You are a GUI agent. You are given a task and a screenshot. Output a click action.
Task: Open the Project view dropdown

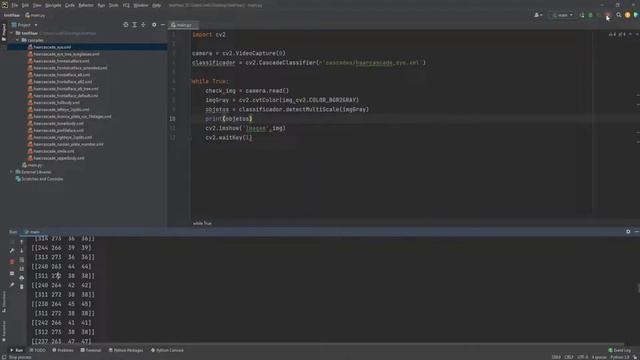point(25,25)
